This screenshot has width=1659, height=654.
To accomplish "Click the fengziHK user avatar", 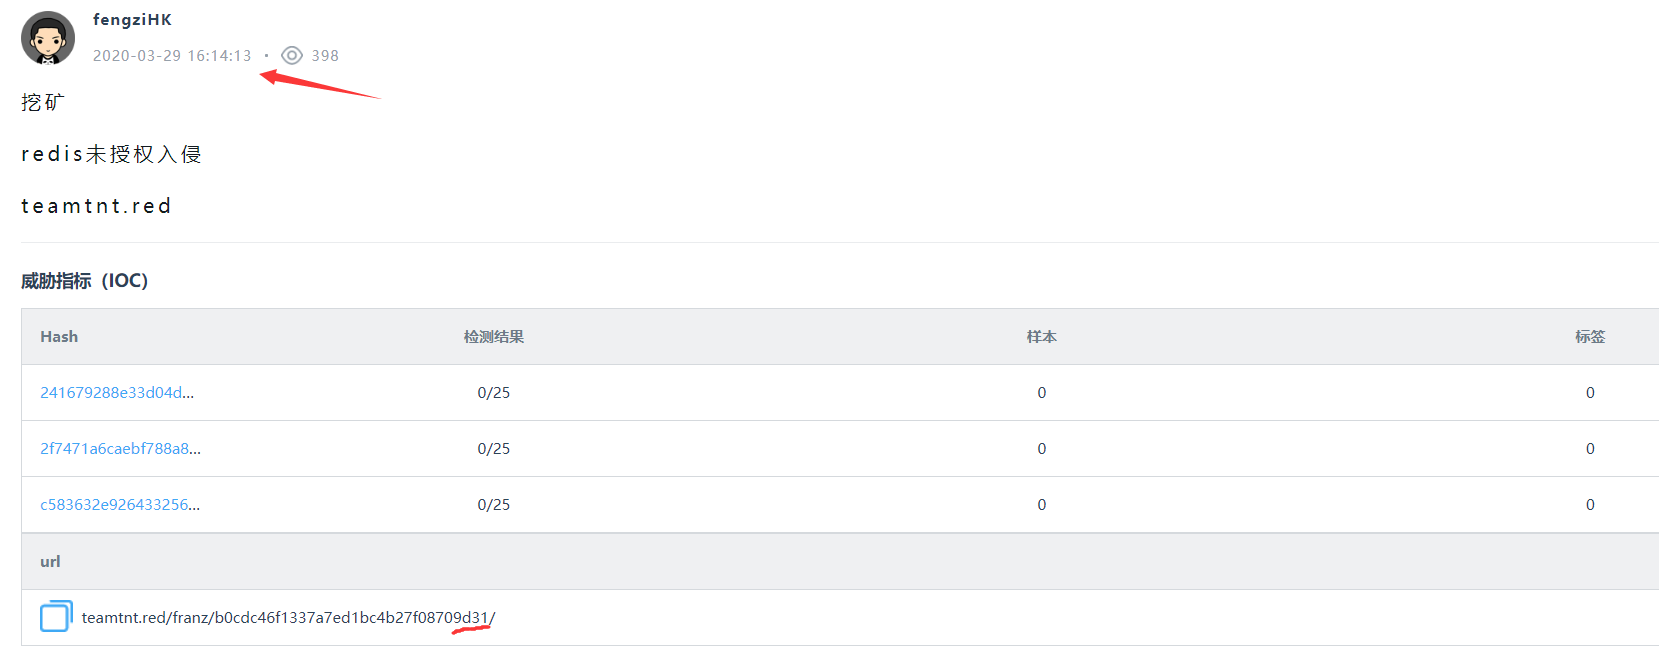I will (48, 38).
